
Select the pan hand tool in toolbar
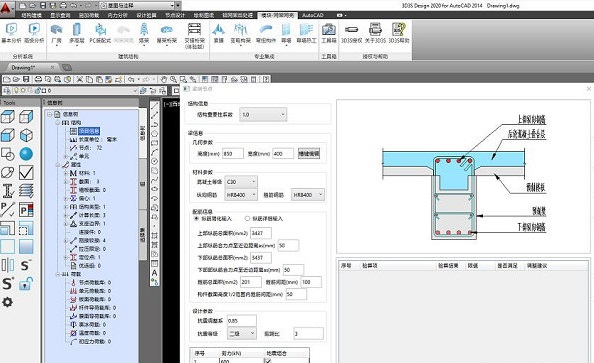[x=164, y=79]
